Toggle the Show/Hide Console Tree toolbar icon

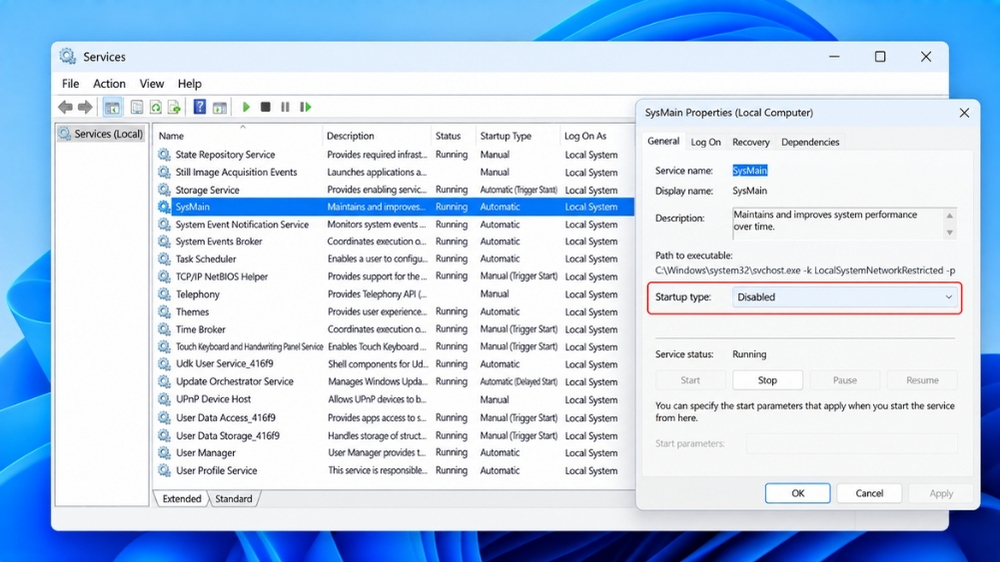(112, 107)
